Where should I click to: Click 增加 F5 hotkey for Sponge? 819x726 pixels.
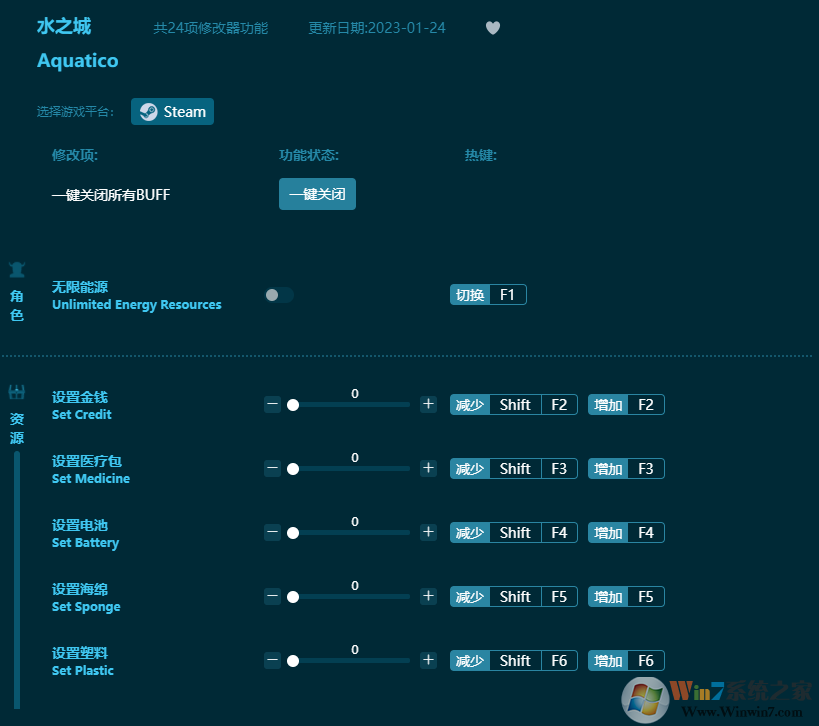626,596
